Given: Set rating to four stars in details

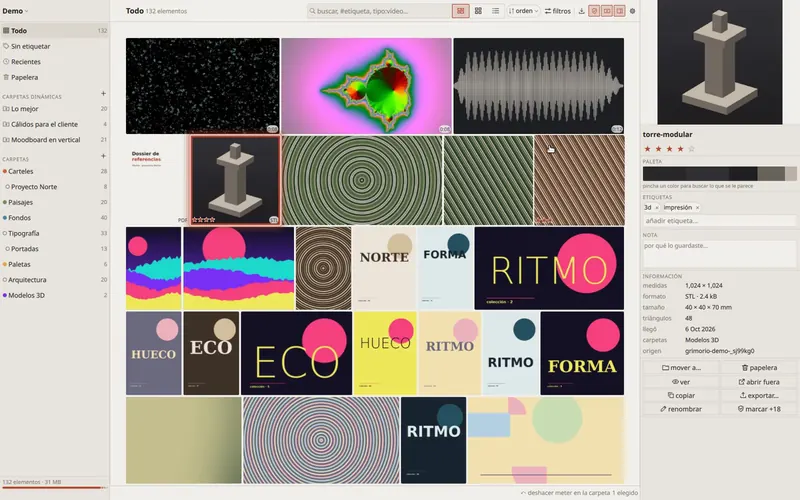Looking at the screenshot, I should pyautogui.click(x=680, y=149).
